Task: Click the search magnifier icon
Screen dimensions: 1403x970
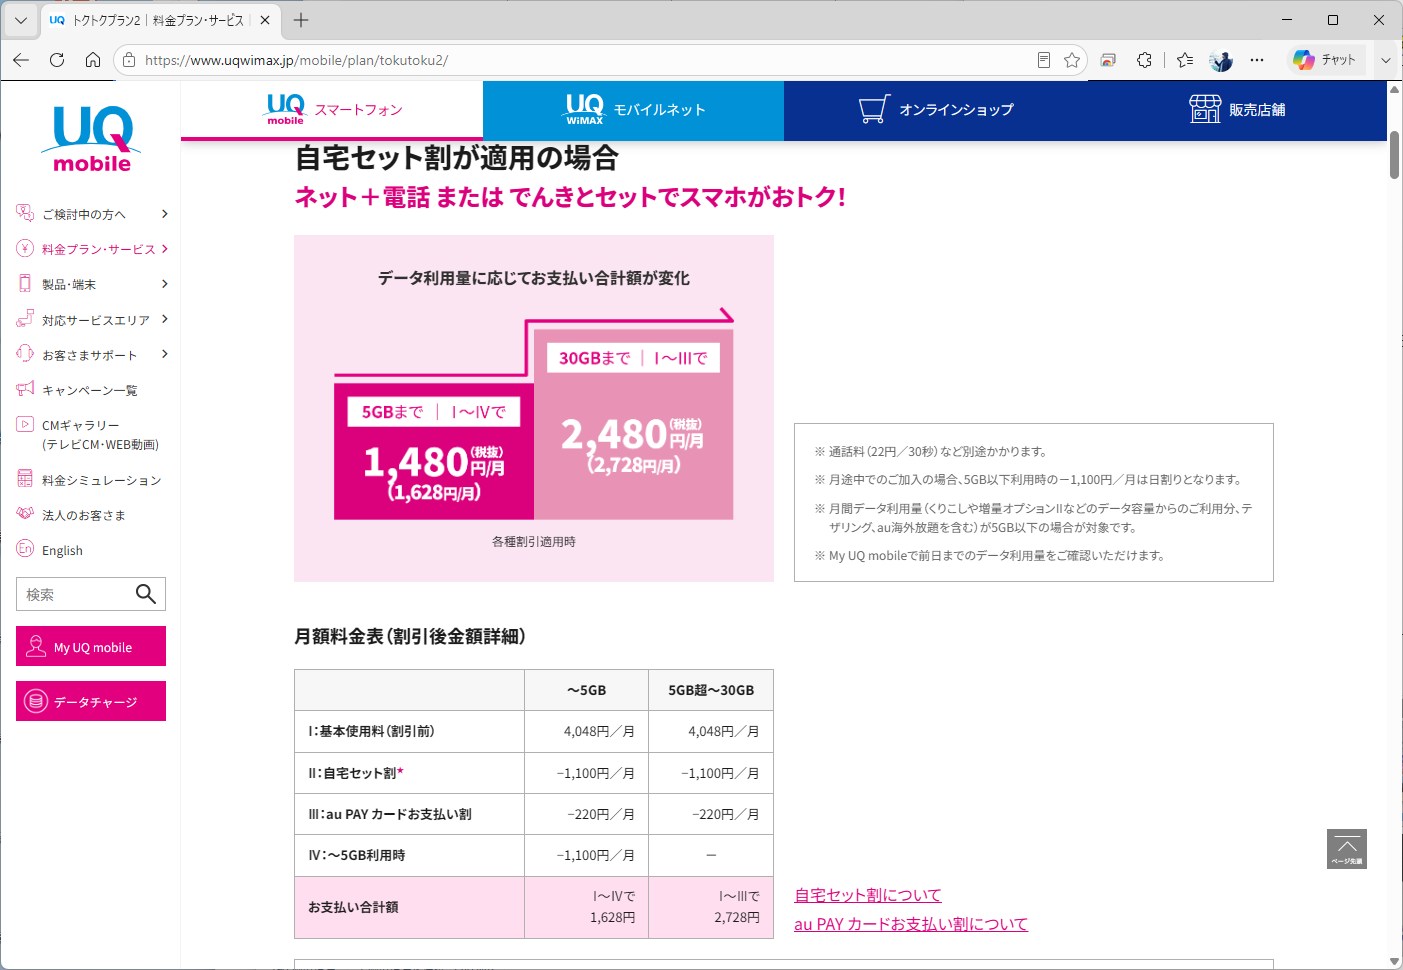Action: coord(146,594)
